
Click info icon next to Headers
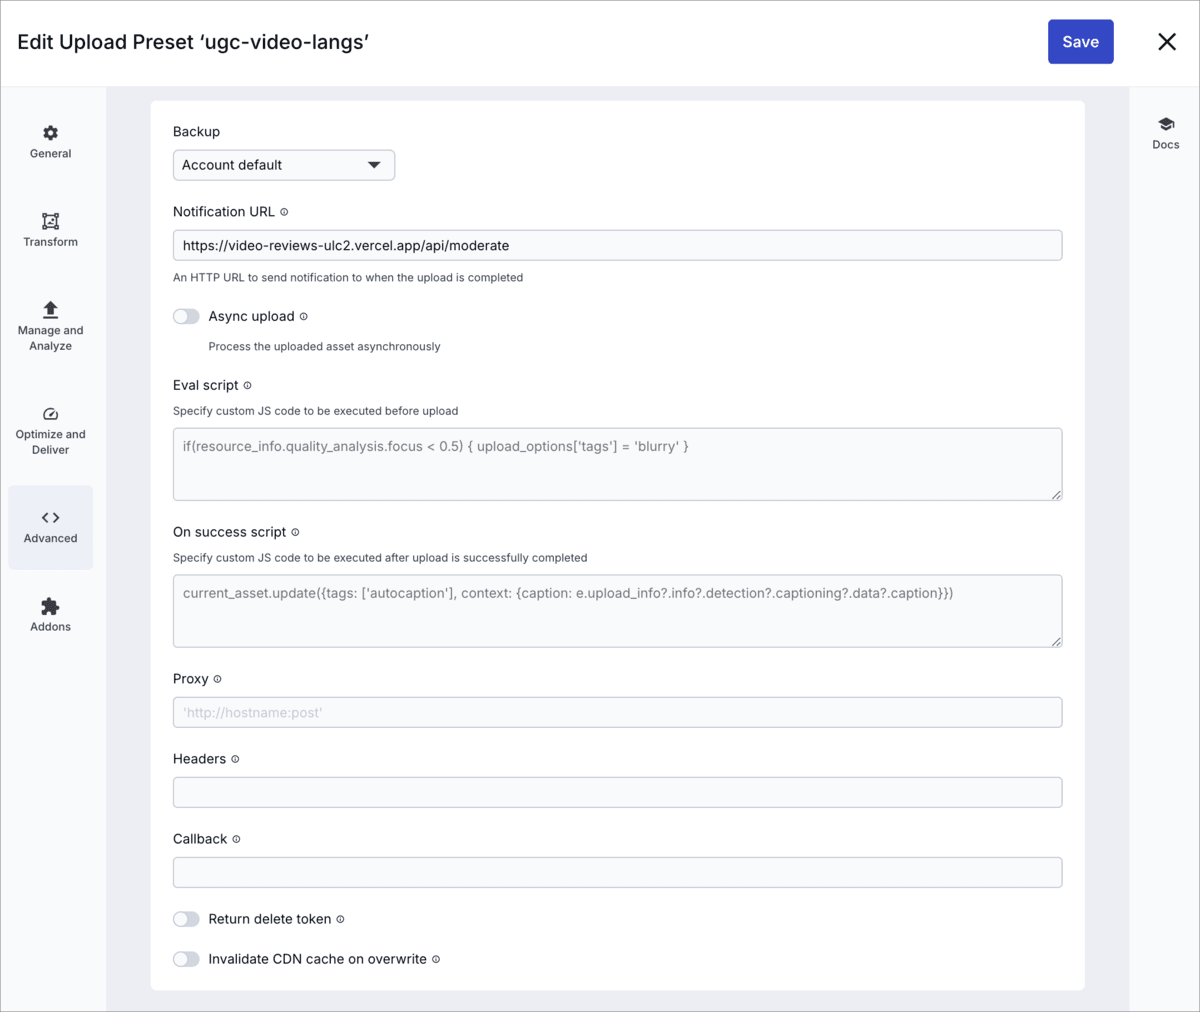point(235,759)
